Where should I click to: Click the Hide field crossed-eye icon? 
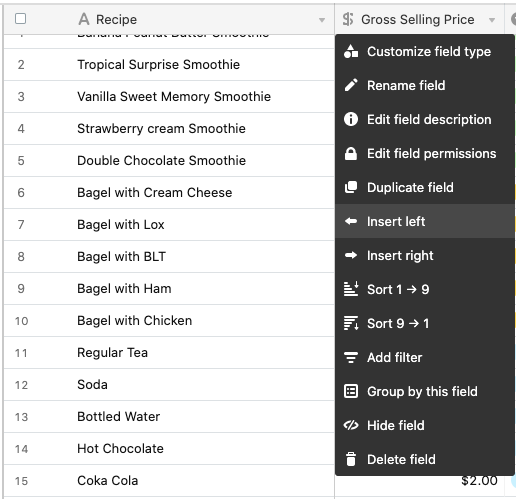(x=351, y=425)
